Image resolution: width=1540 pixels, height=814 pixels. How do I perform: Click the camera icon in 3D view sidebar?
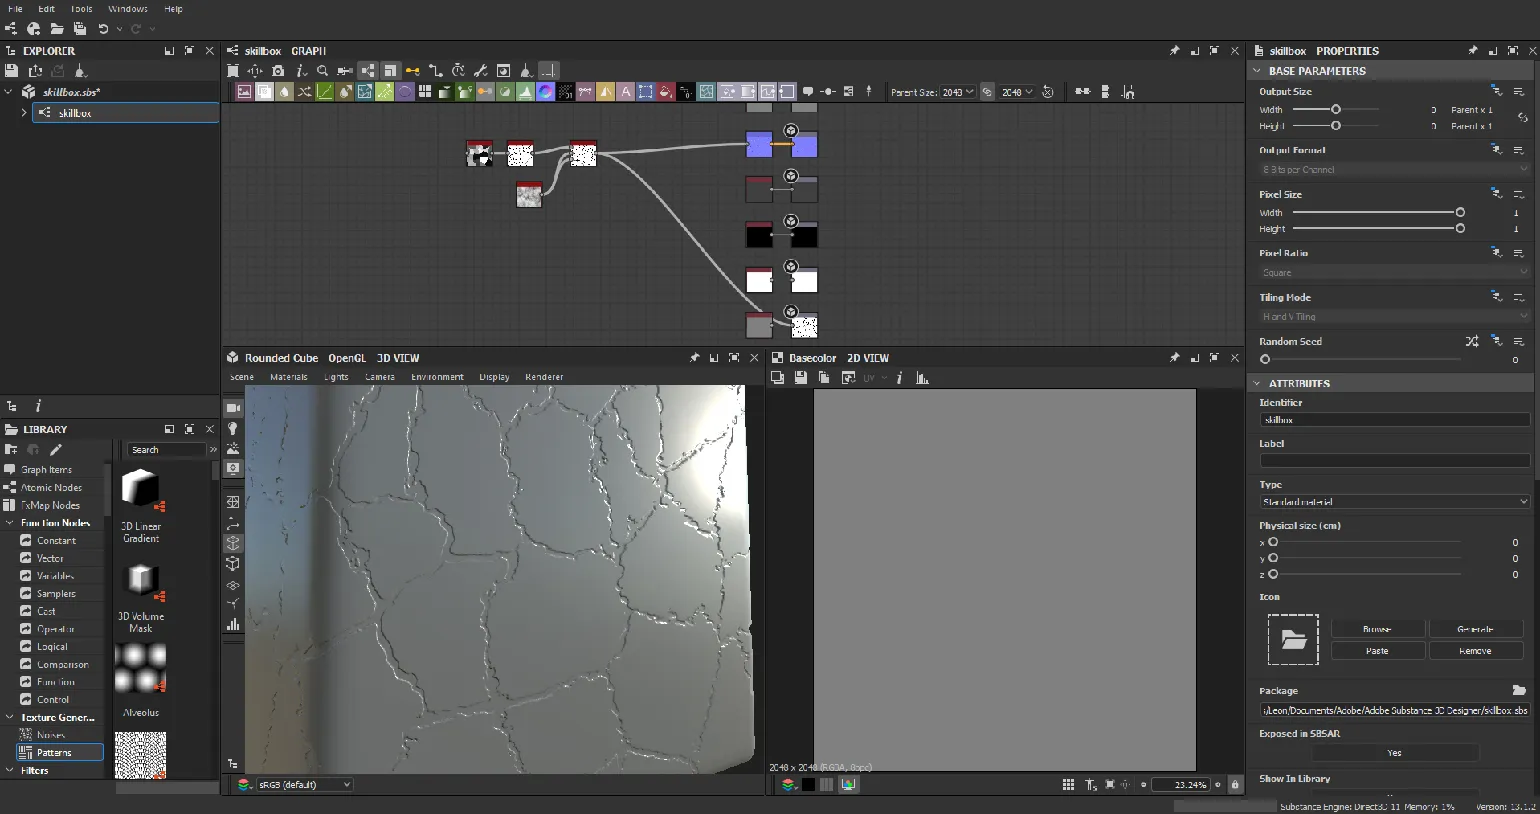tap(233, 408)
